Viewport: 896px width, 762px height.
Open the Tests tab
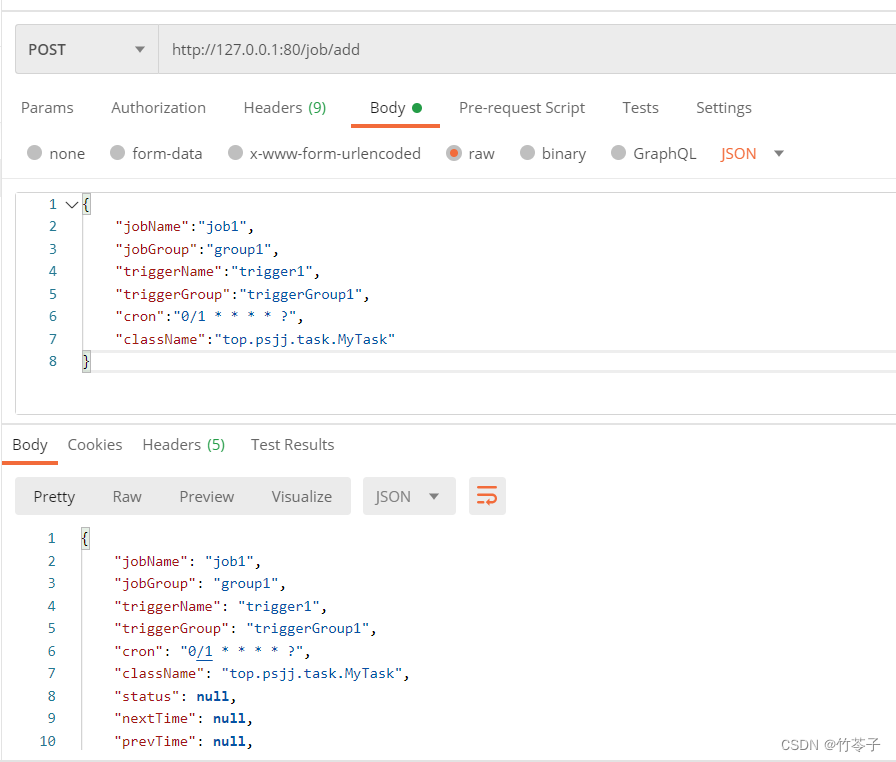click(640, 108)
